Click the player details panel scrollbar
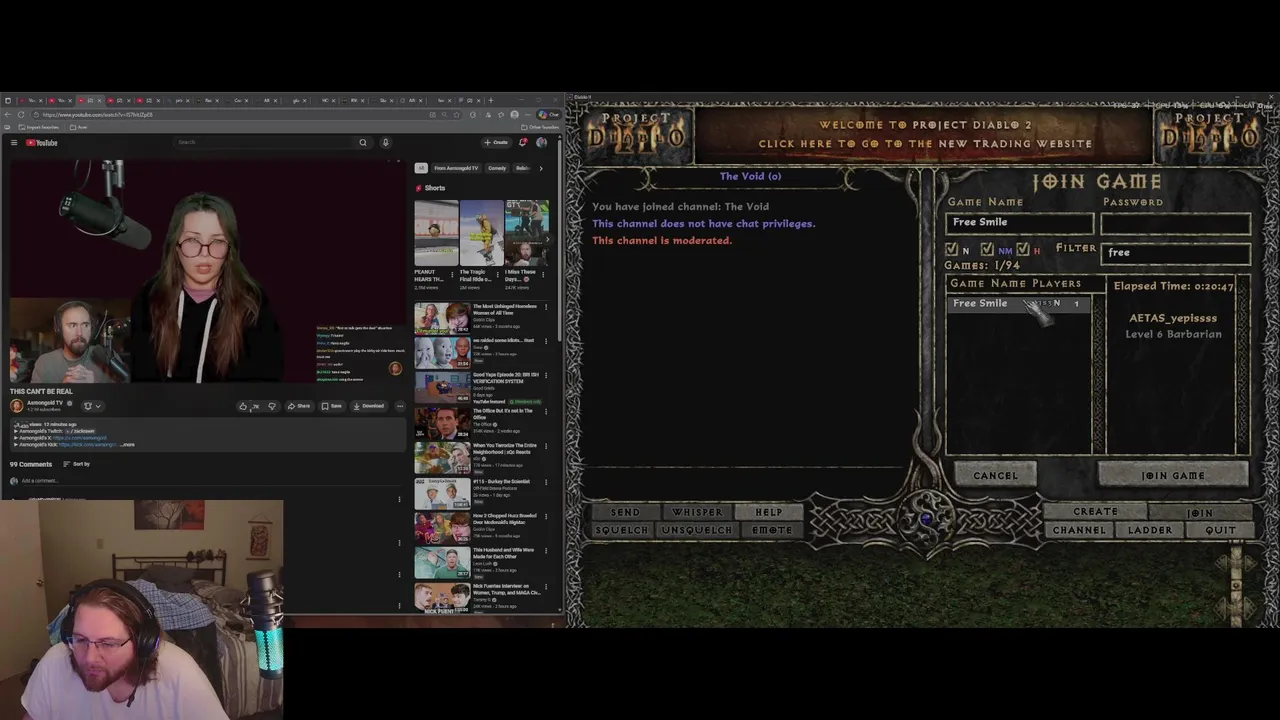 click(1243, 365)
